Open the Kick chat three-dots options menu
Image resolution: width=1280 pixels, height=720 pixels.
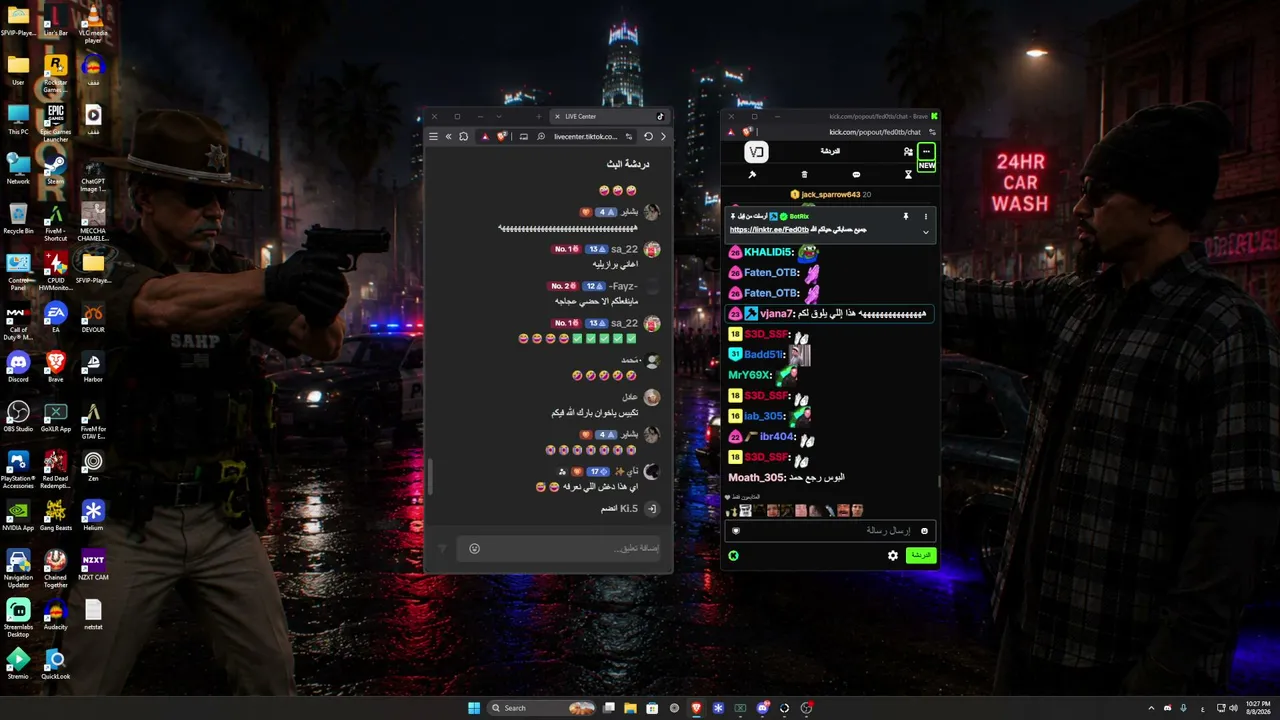pyautogui.click(x=926, y=152)
